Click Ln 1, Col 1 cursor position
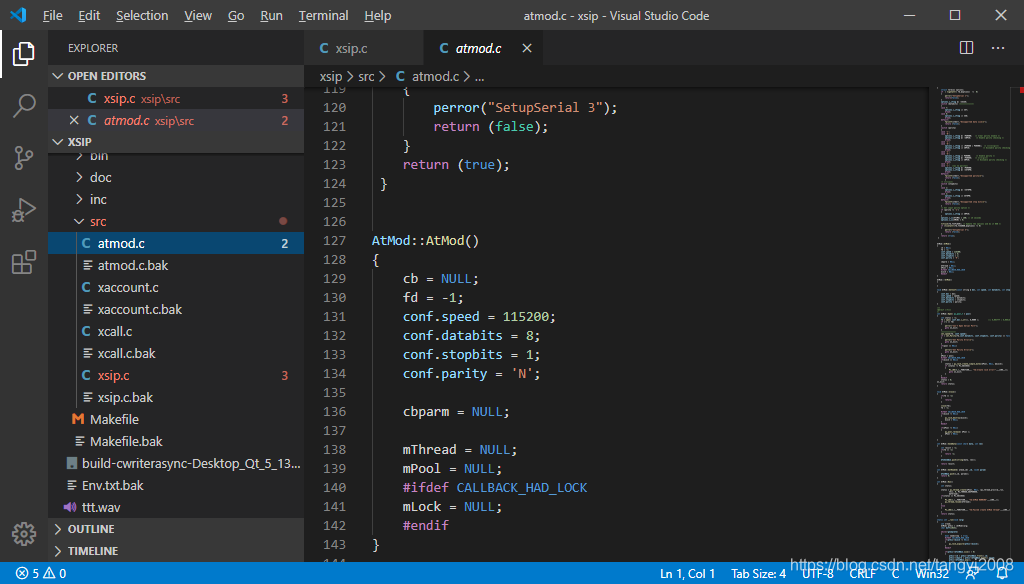Screen dimensions: 1024x584 [x=687, y=574]
